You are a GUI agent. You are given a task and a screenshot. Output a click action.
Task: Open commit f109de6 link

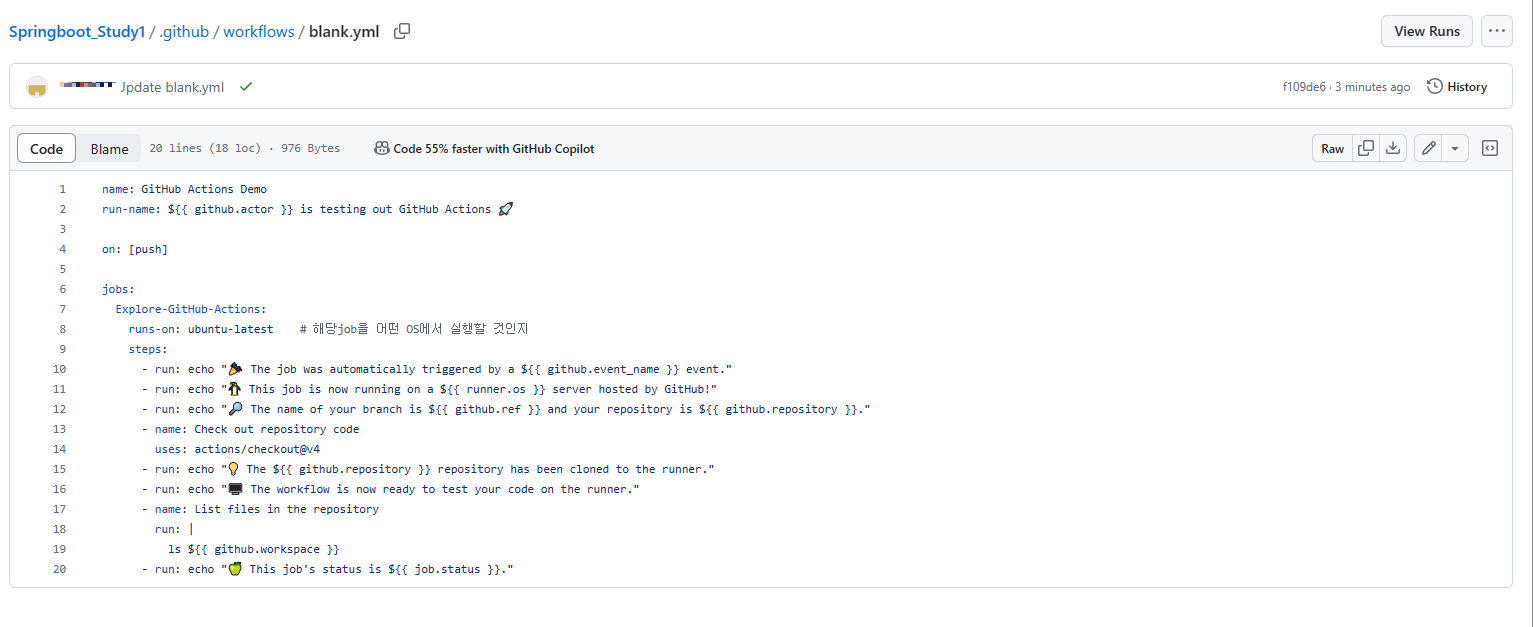click(x=1304, y=87)
